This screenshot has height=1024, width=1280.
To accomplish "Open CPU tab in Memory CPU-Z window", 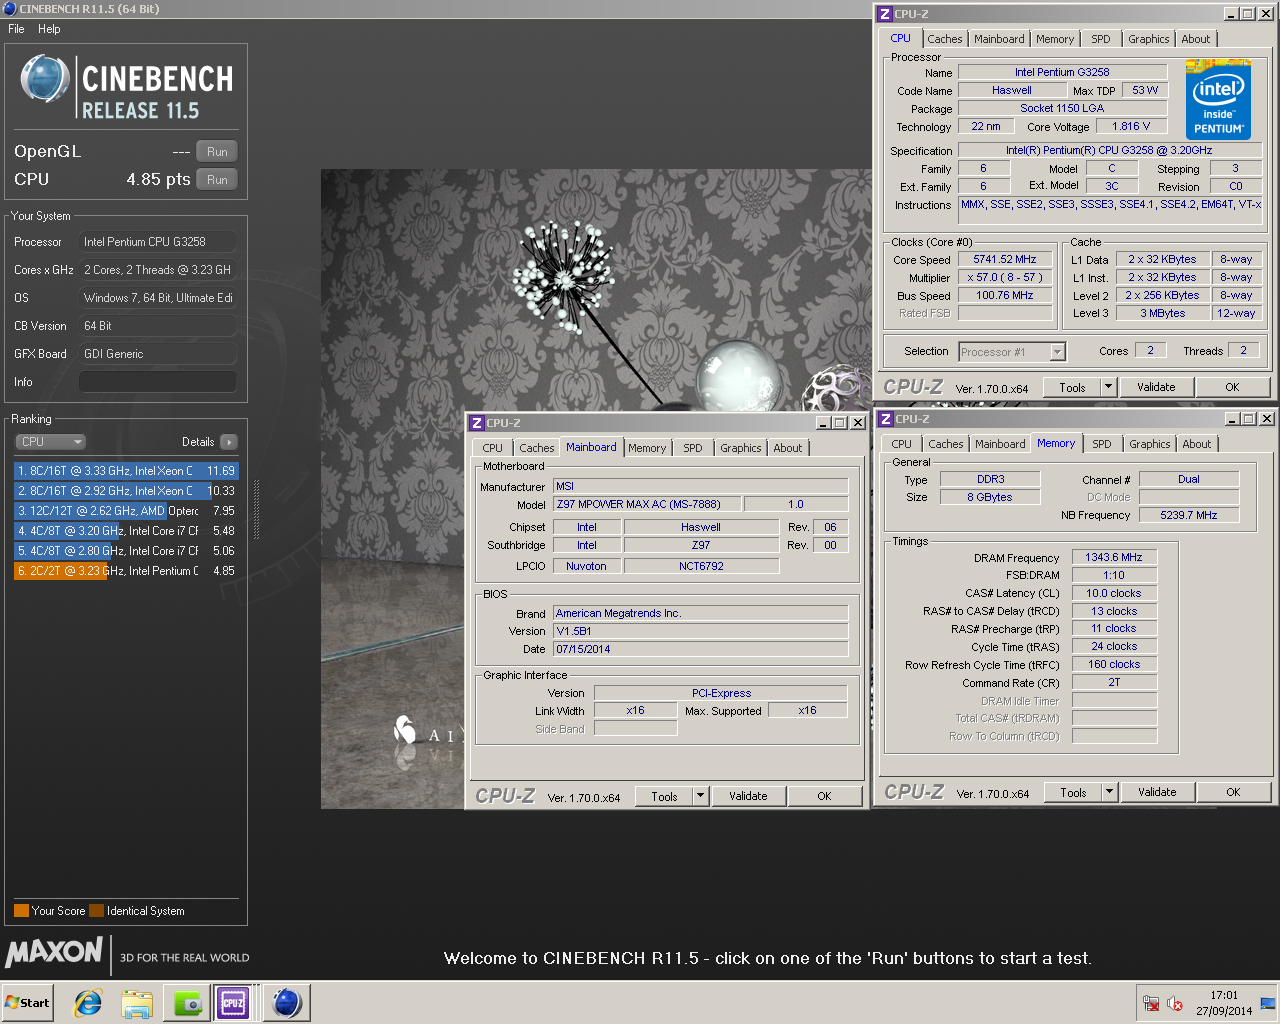I will click(901, 444).
